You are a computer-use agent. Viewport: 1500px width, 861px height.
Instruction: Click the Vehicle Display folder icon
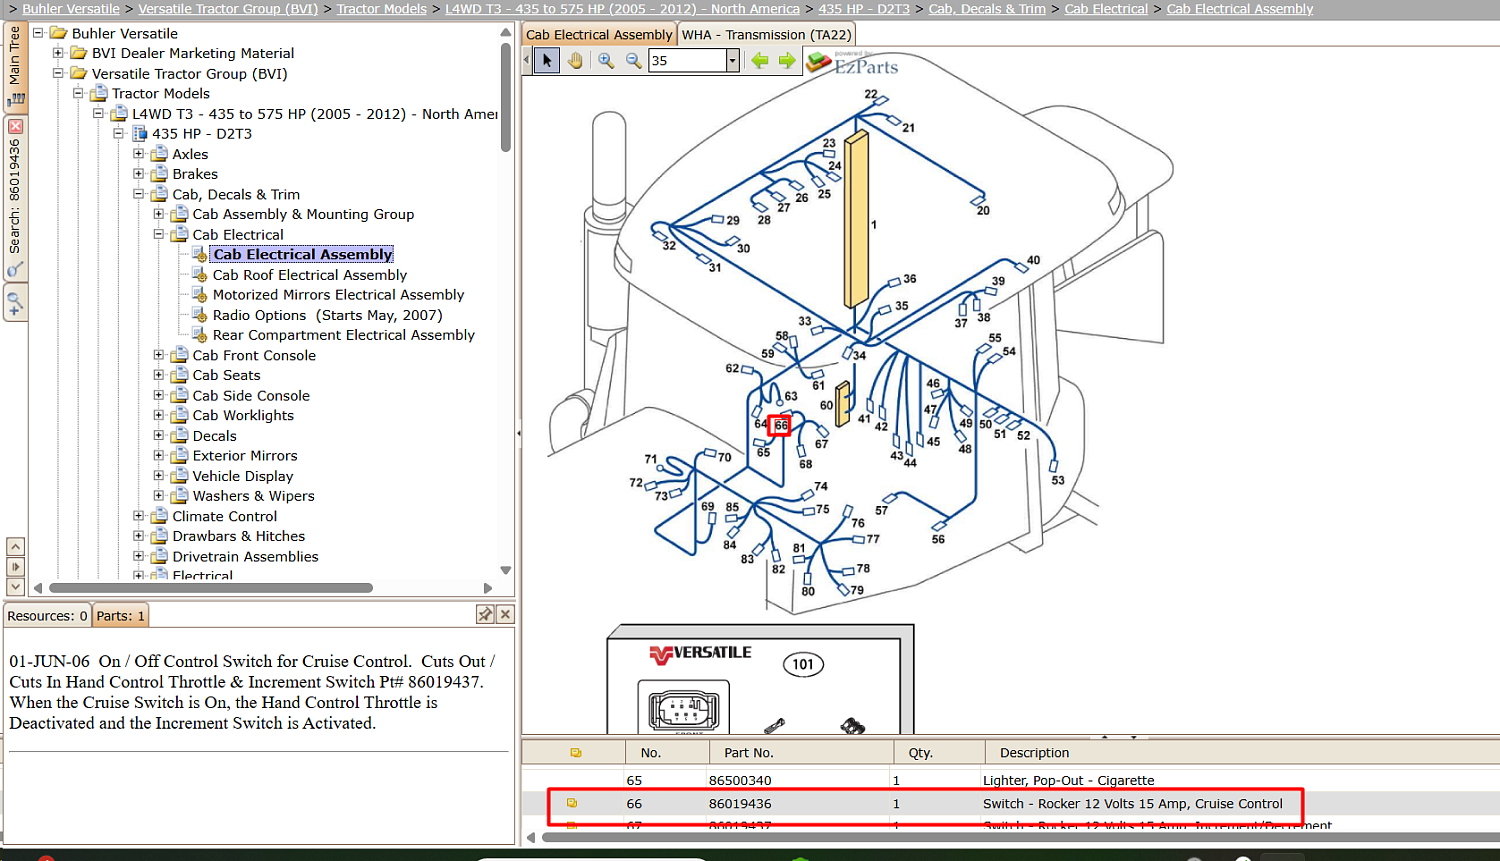(x=179, y=476)
